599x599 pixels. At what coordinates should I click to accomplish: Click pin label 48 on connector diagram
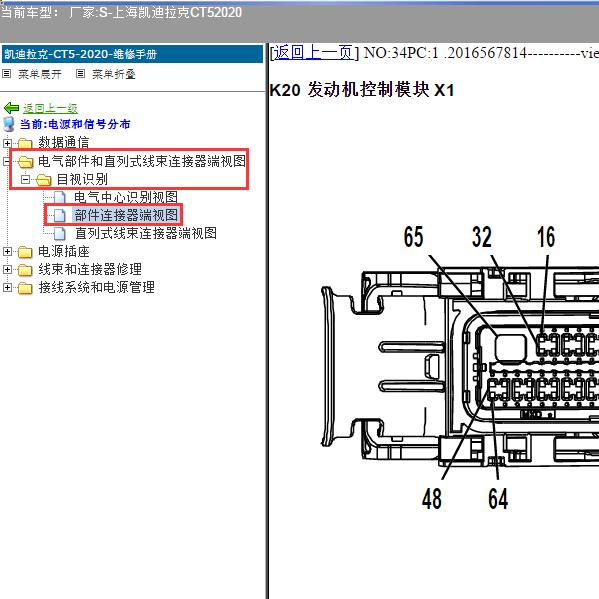coord(432,499)
